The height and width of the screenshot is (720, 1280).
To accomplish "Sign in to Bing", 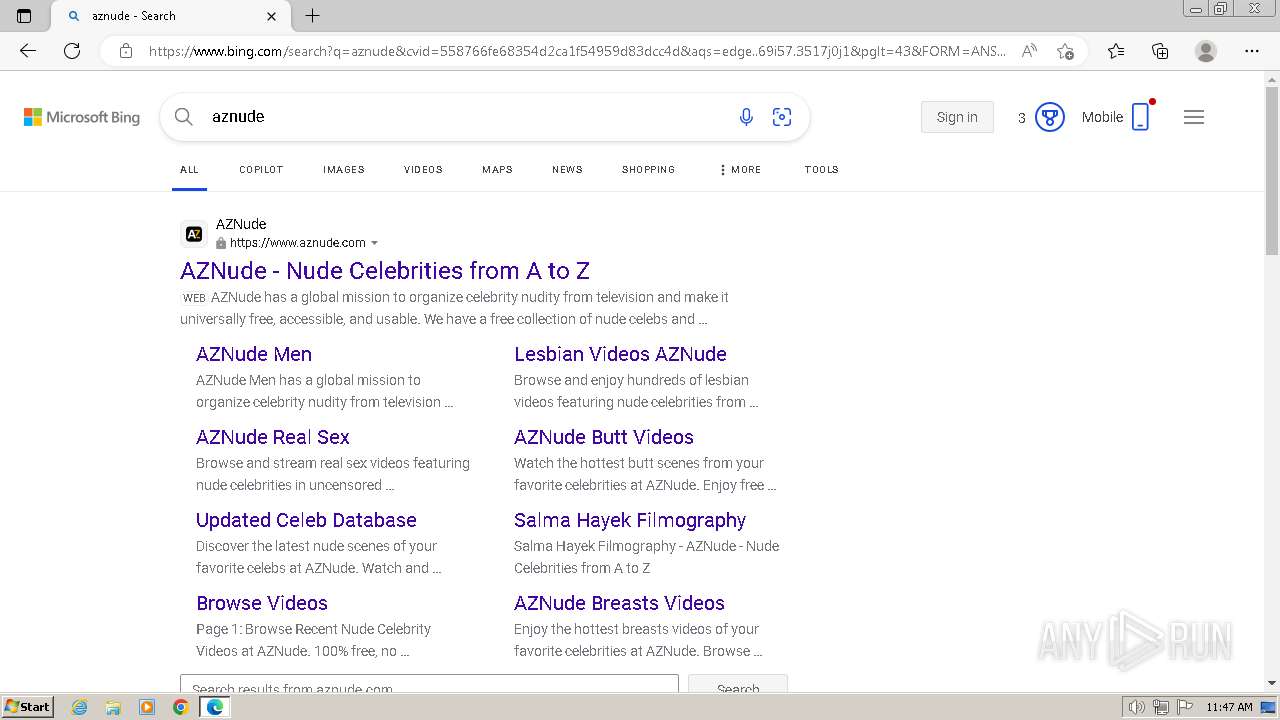I will (957, 117).
